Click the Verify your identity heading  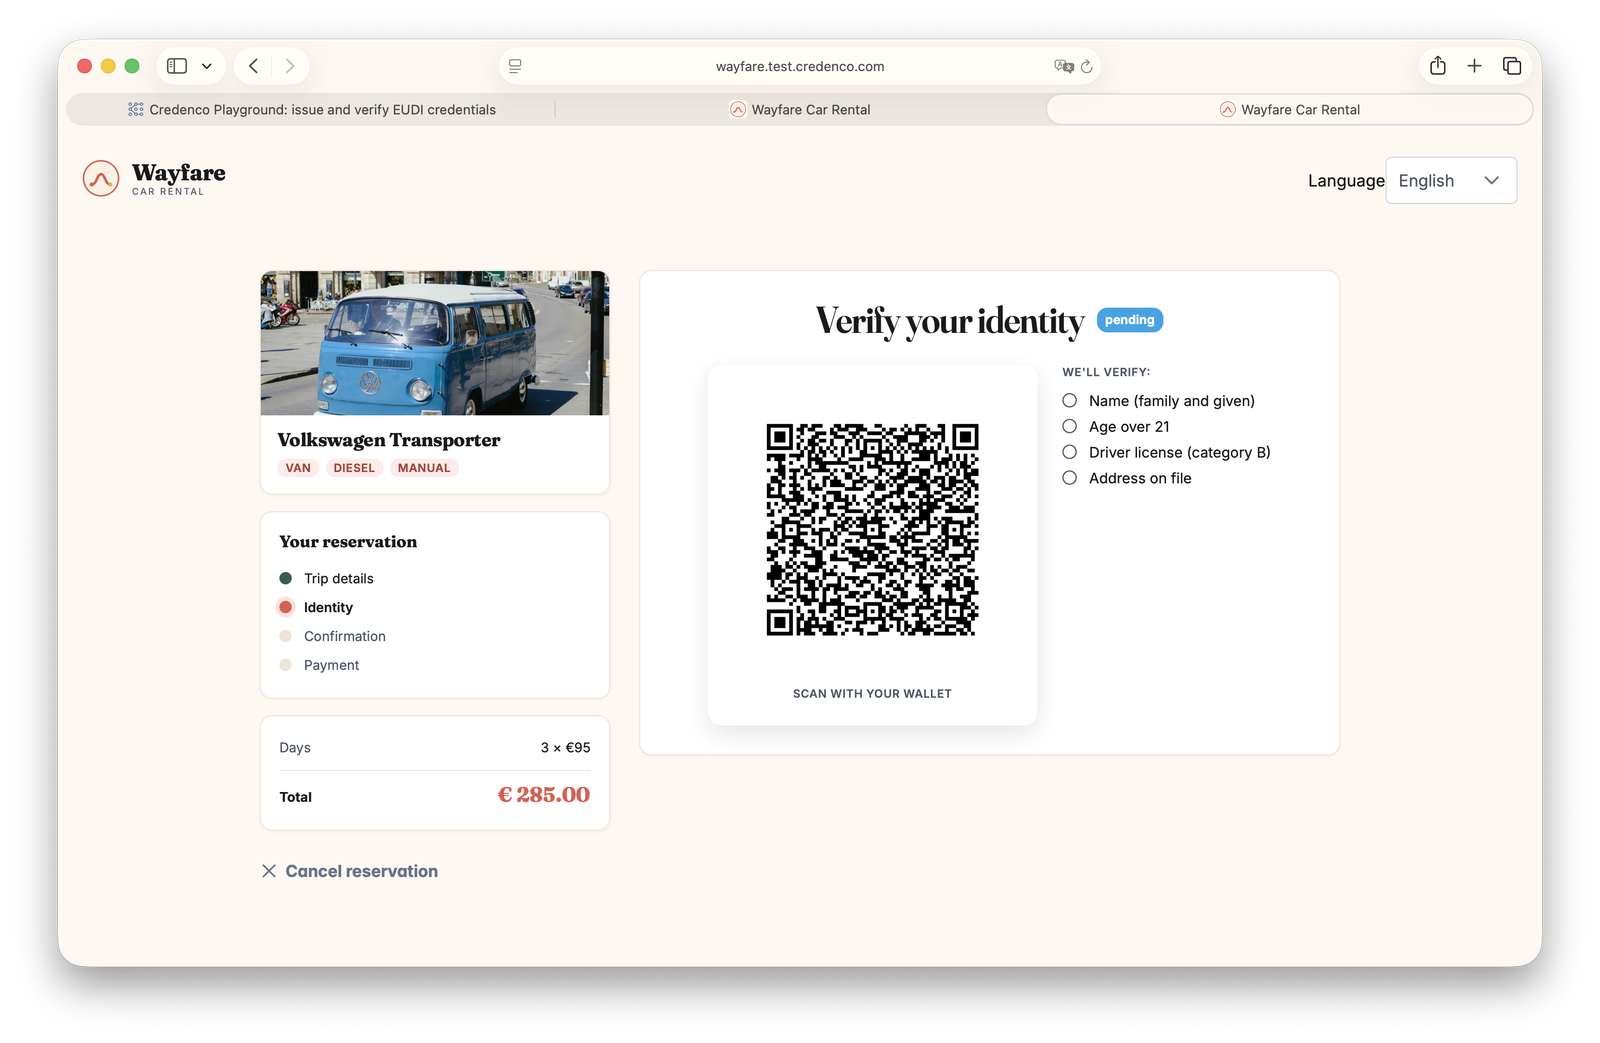950,321
